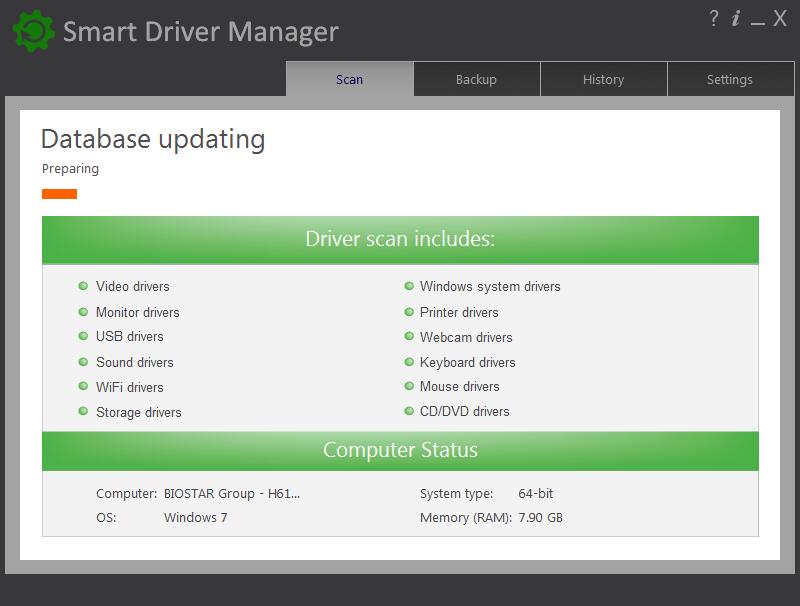800x606 pixels.
Task: Collapse the Computer Status section
Action: 400,450
